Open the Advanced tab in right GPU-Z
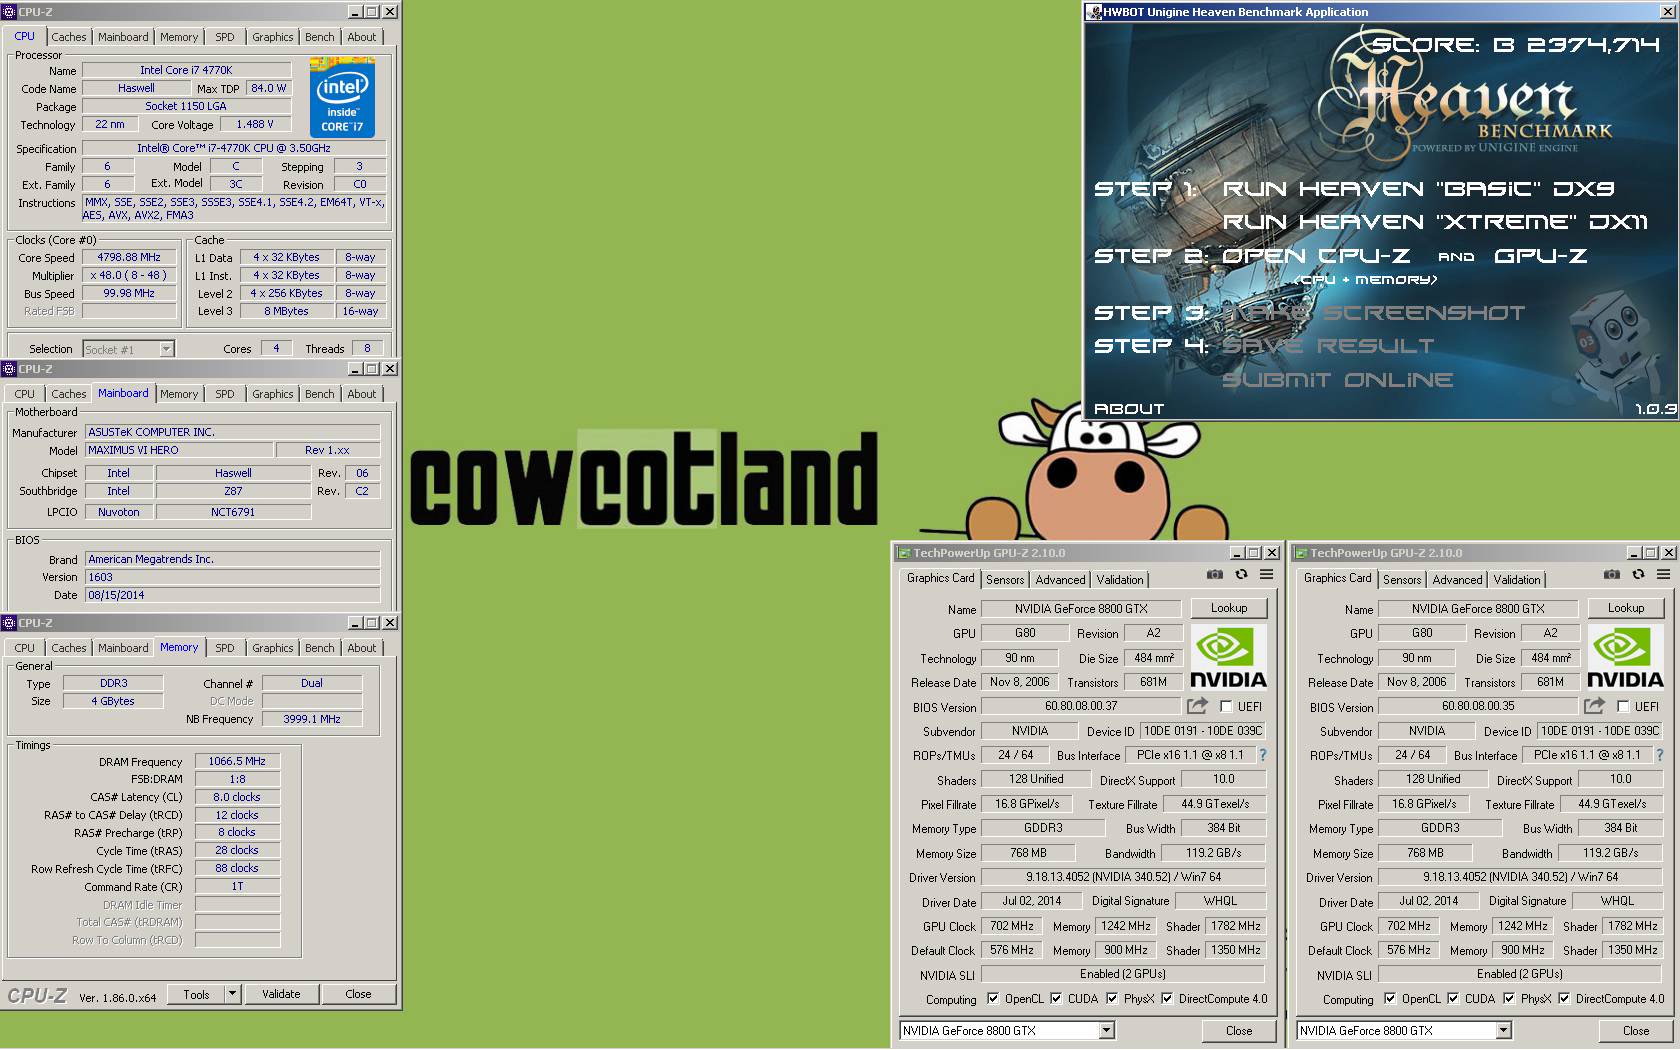The width and height of the screenshot is (1680, 1050). click(x=1457, y=580)
